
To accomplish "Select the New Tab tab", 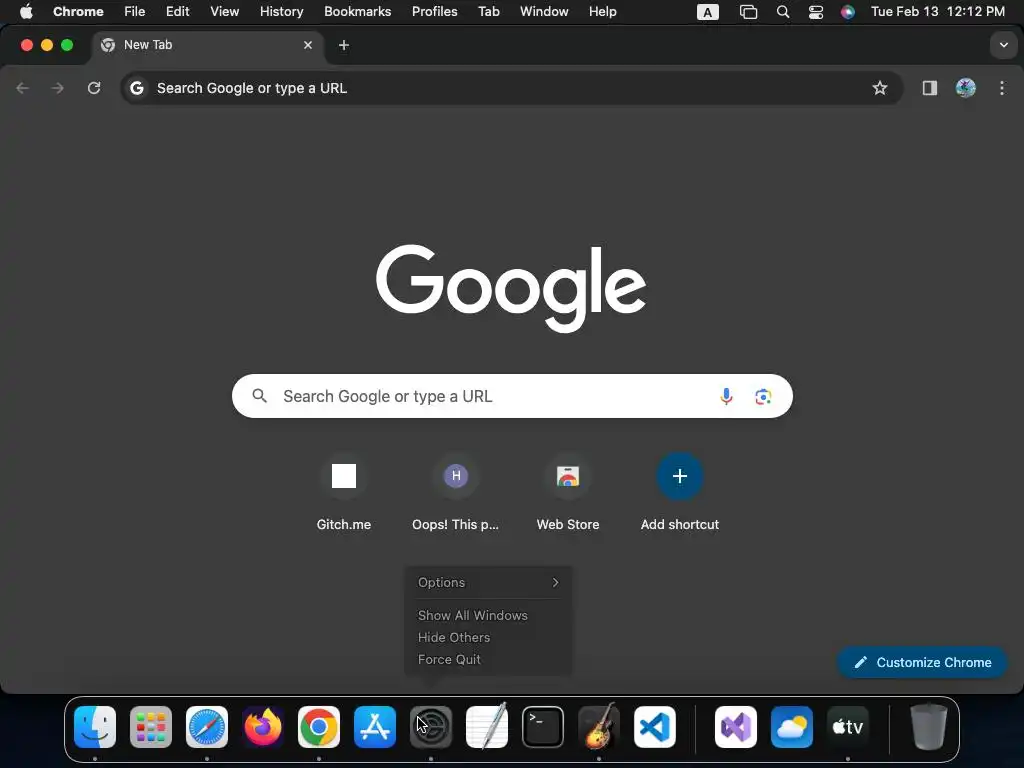I will click(x=206, y=45).
